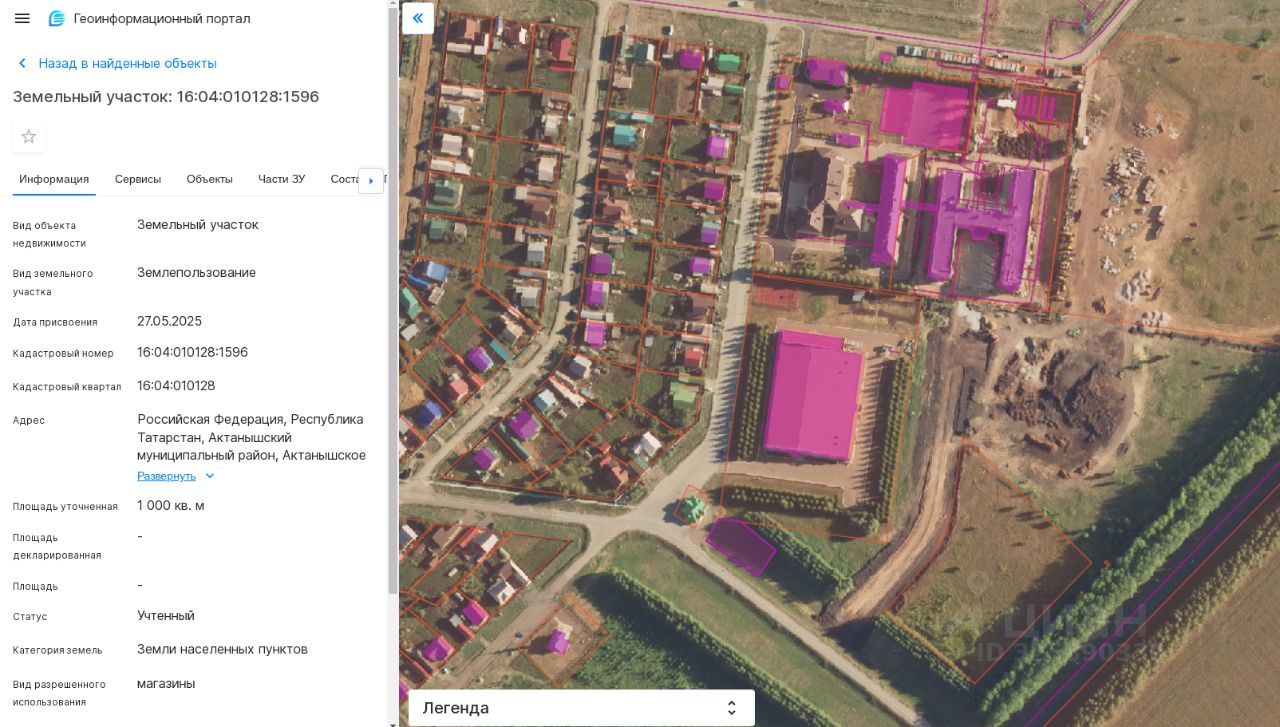Open the Легенда dropdown

pyautogui.click(x=581, y=708)
